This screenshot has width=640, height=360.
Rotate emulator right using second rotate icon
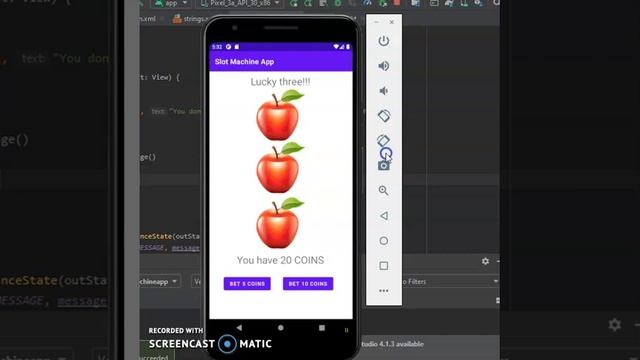tap(383, 140)
